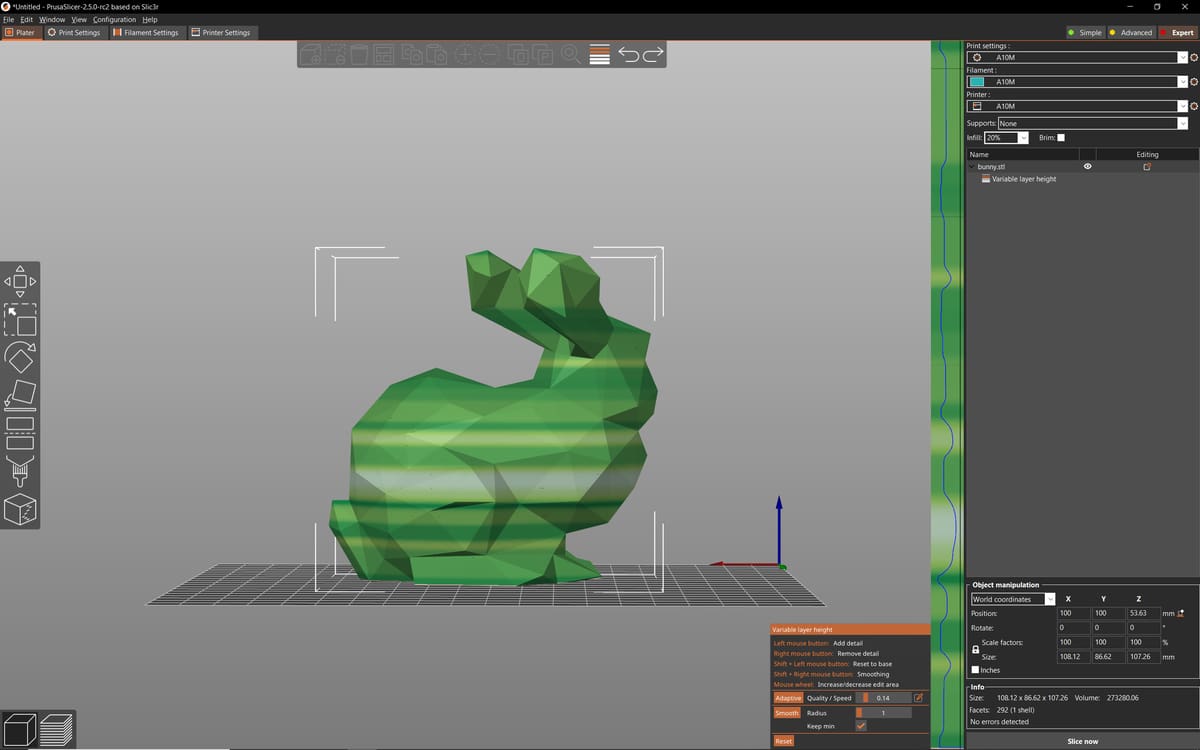Toggle the Keep min checkbox
This screenshot has height=750, width=1200.
pos(861,726)
